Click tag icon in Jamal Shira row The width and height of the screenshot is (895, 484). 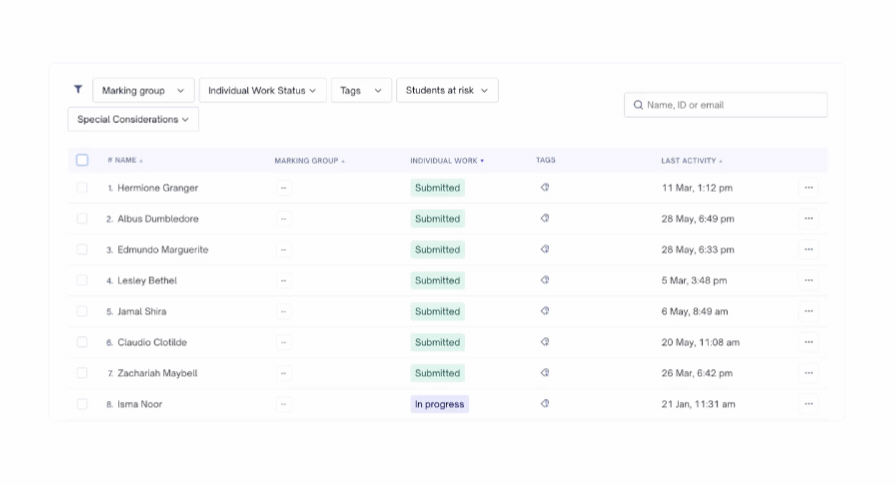pyautogui.click(x=545, y=311)
